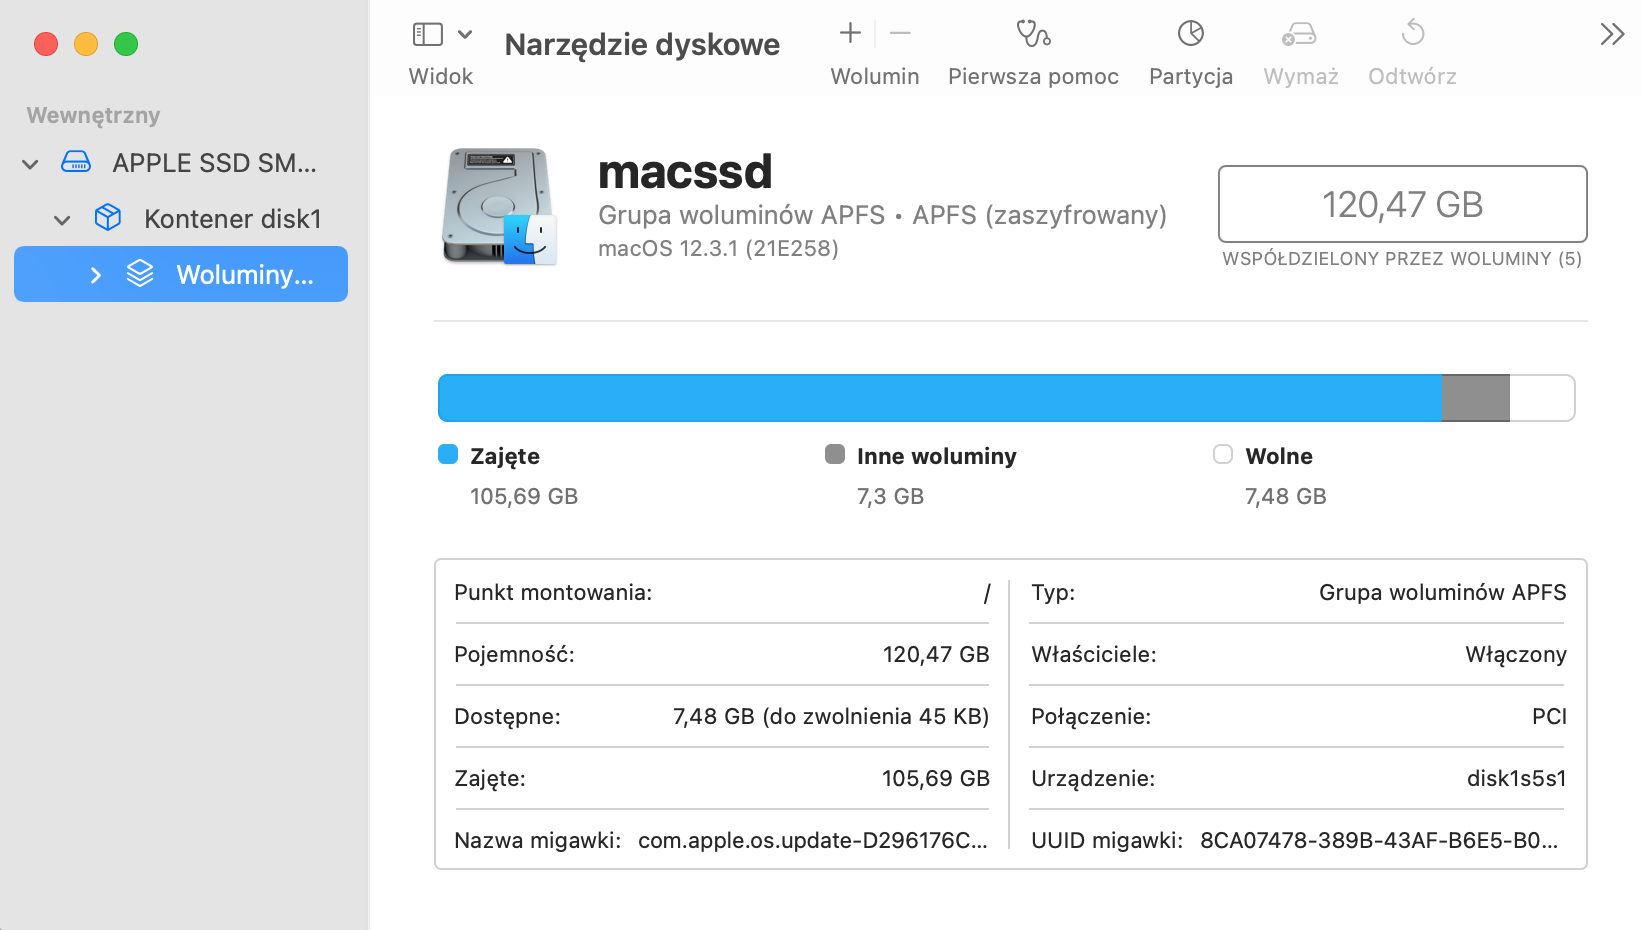The width and height of the screenshot is (1642, 930).
Task: Click the Zajęte row value 105,69 GB
Action: click(x=936, y=779)
